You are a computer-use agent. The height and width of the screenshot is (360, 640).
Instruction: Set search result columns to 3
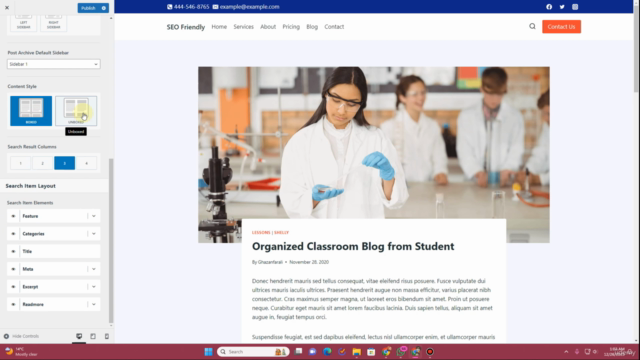point(64,163)
